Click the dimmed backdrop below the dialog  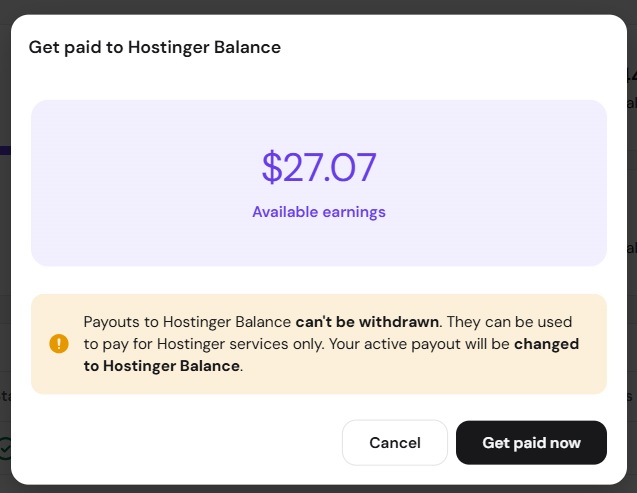pos(318,489)
